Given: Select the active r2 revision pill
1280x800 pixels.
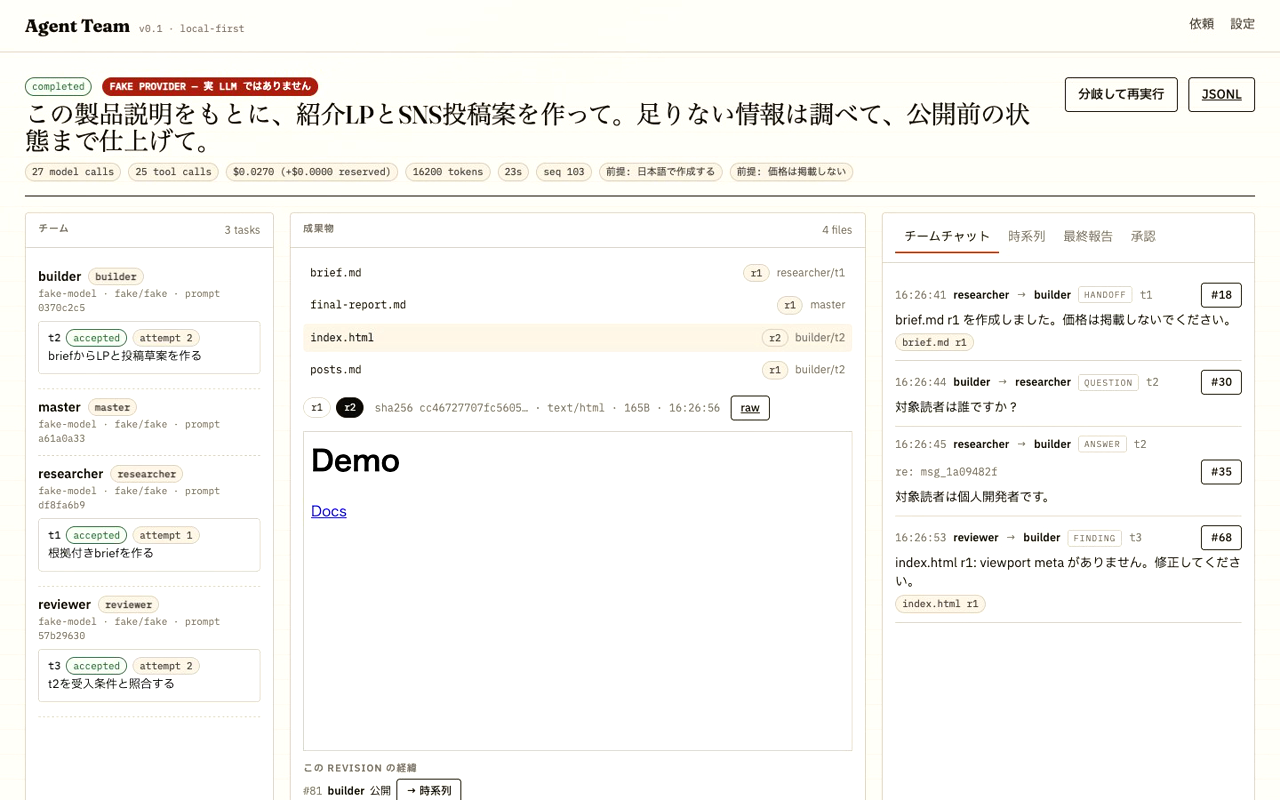Looking at the screenshot, I should [x=350, y=408].
